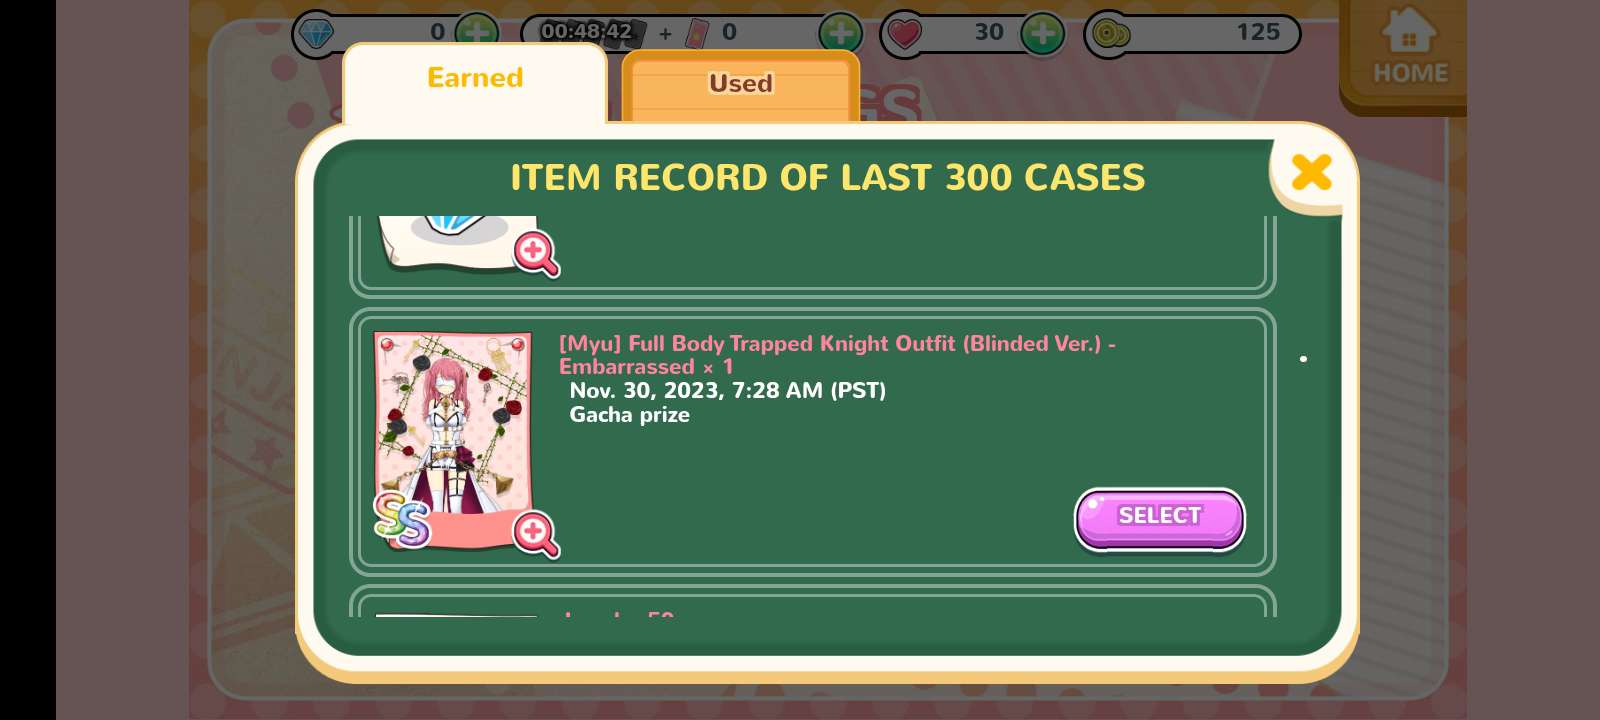Switch to the Used tab

(x=740, y=84)
